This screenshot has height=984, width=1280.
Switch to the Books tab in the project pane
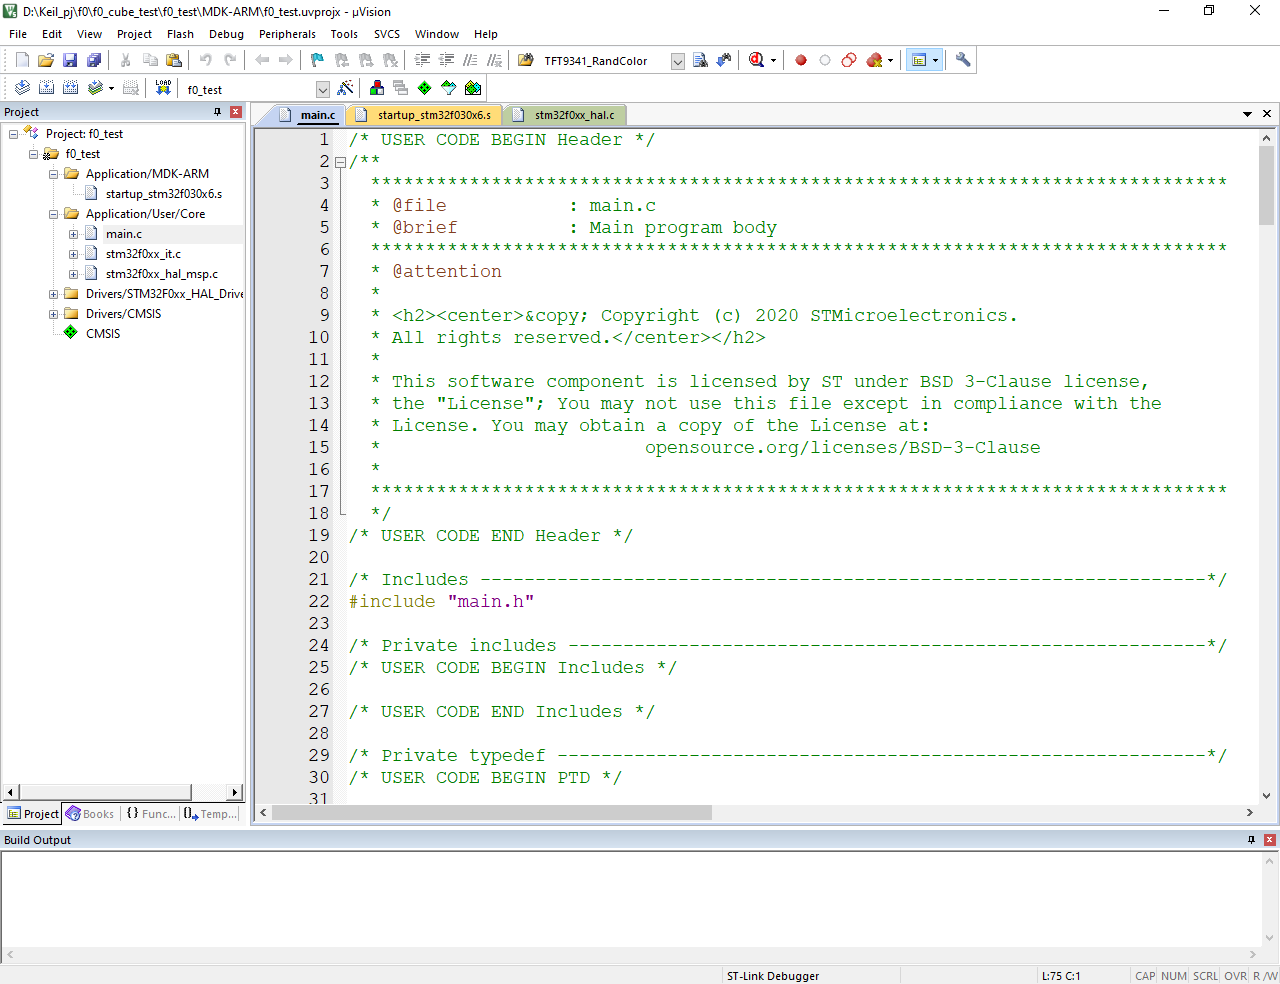coord(91,814)
